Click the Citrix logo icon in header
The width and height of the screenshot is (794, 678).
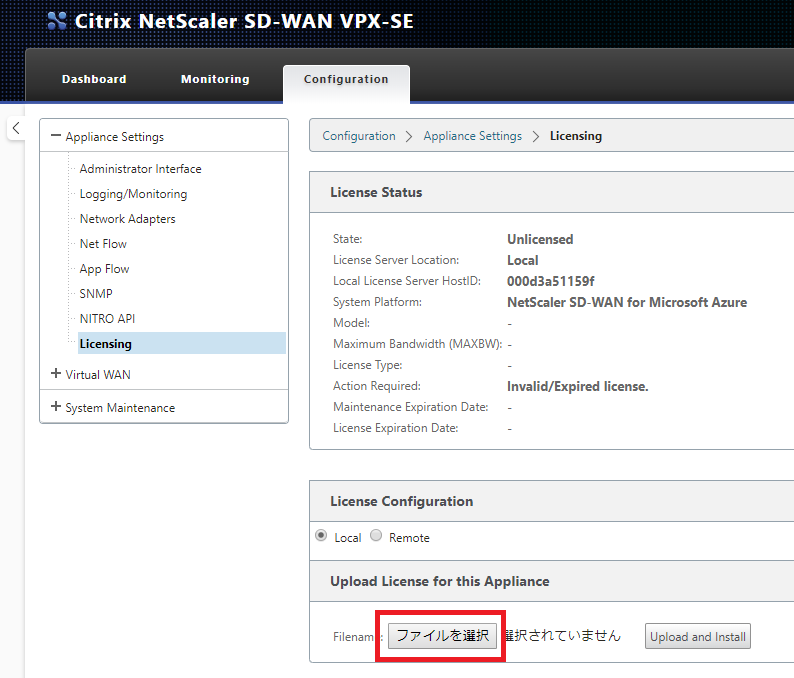(x=57, y=21)
